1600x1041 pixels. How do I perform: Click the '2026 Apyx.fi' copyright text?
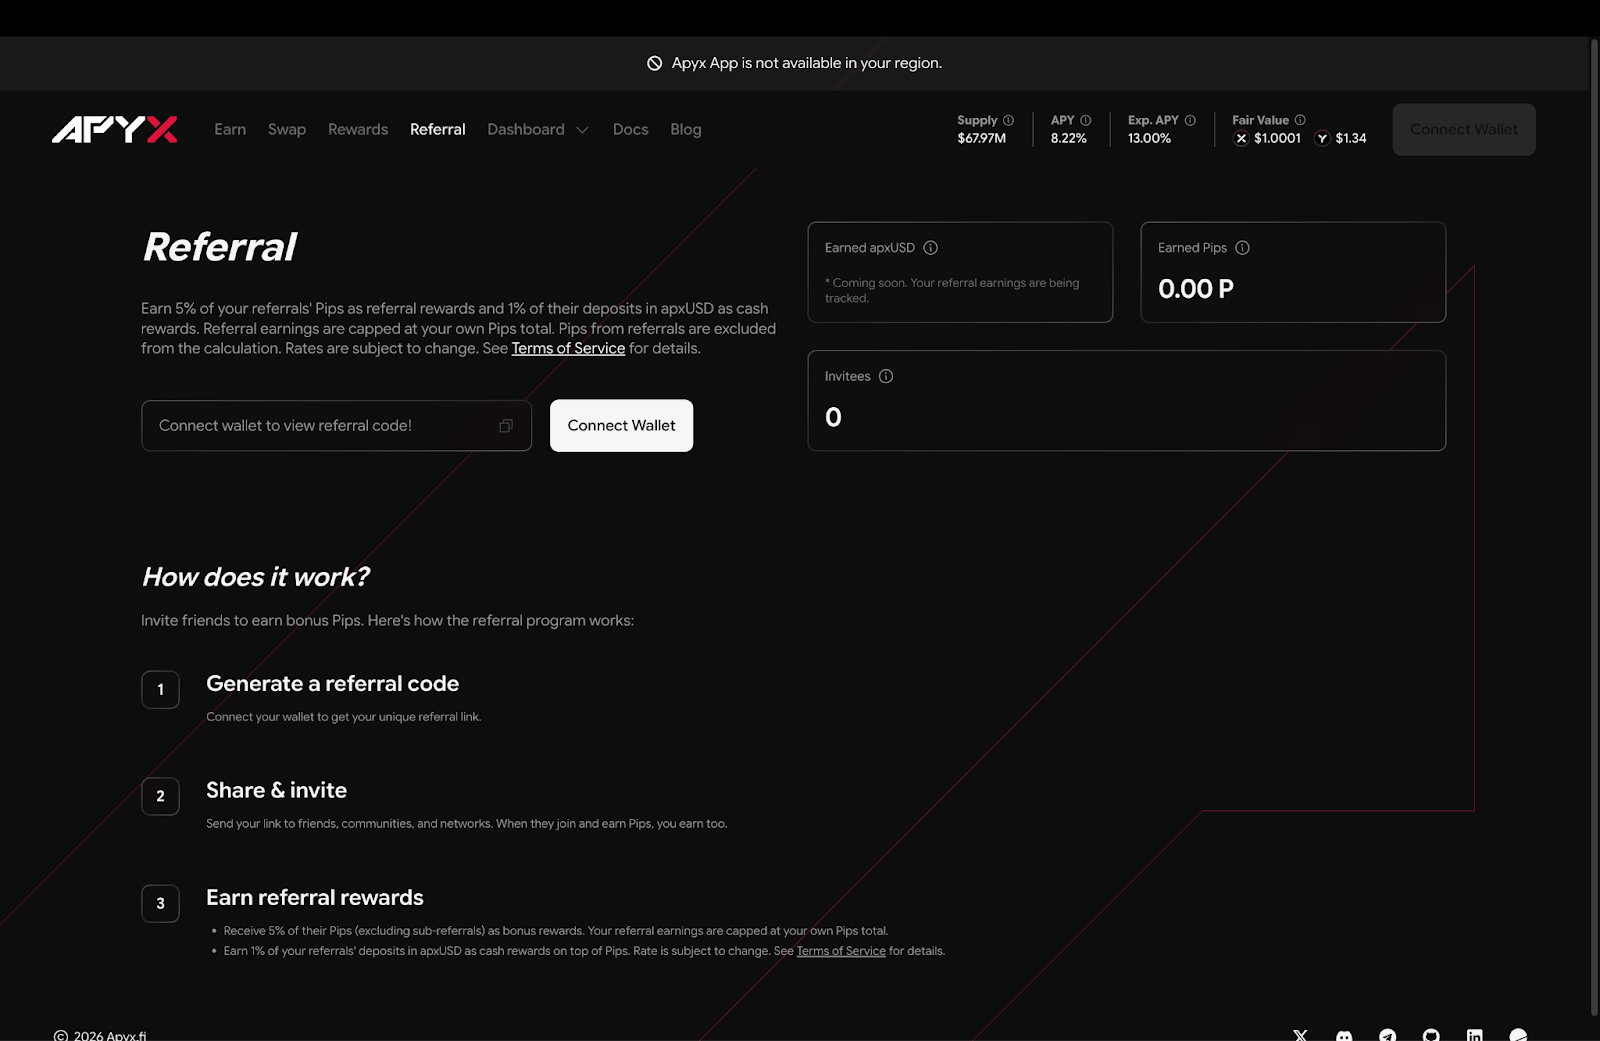tap(110, 1036)
